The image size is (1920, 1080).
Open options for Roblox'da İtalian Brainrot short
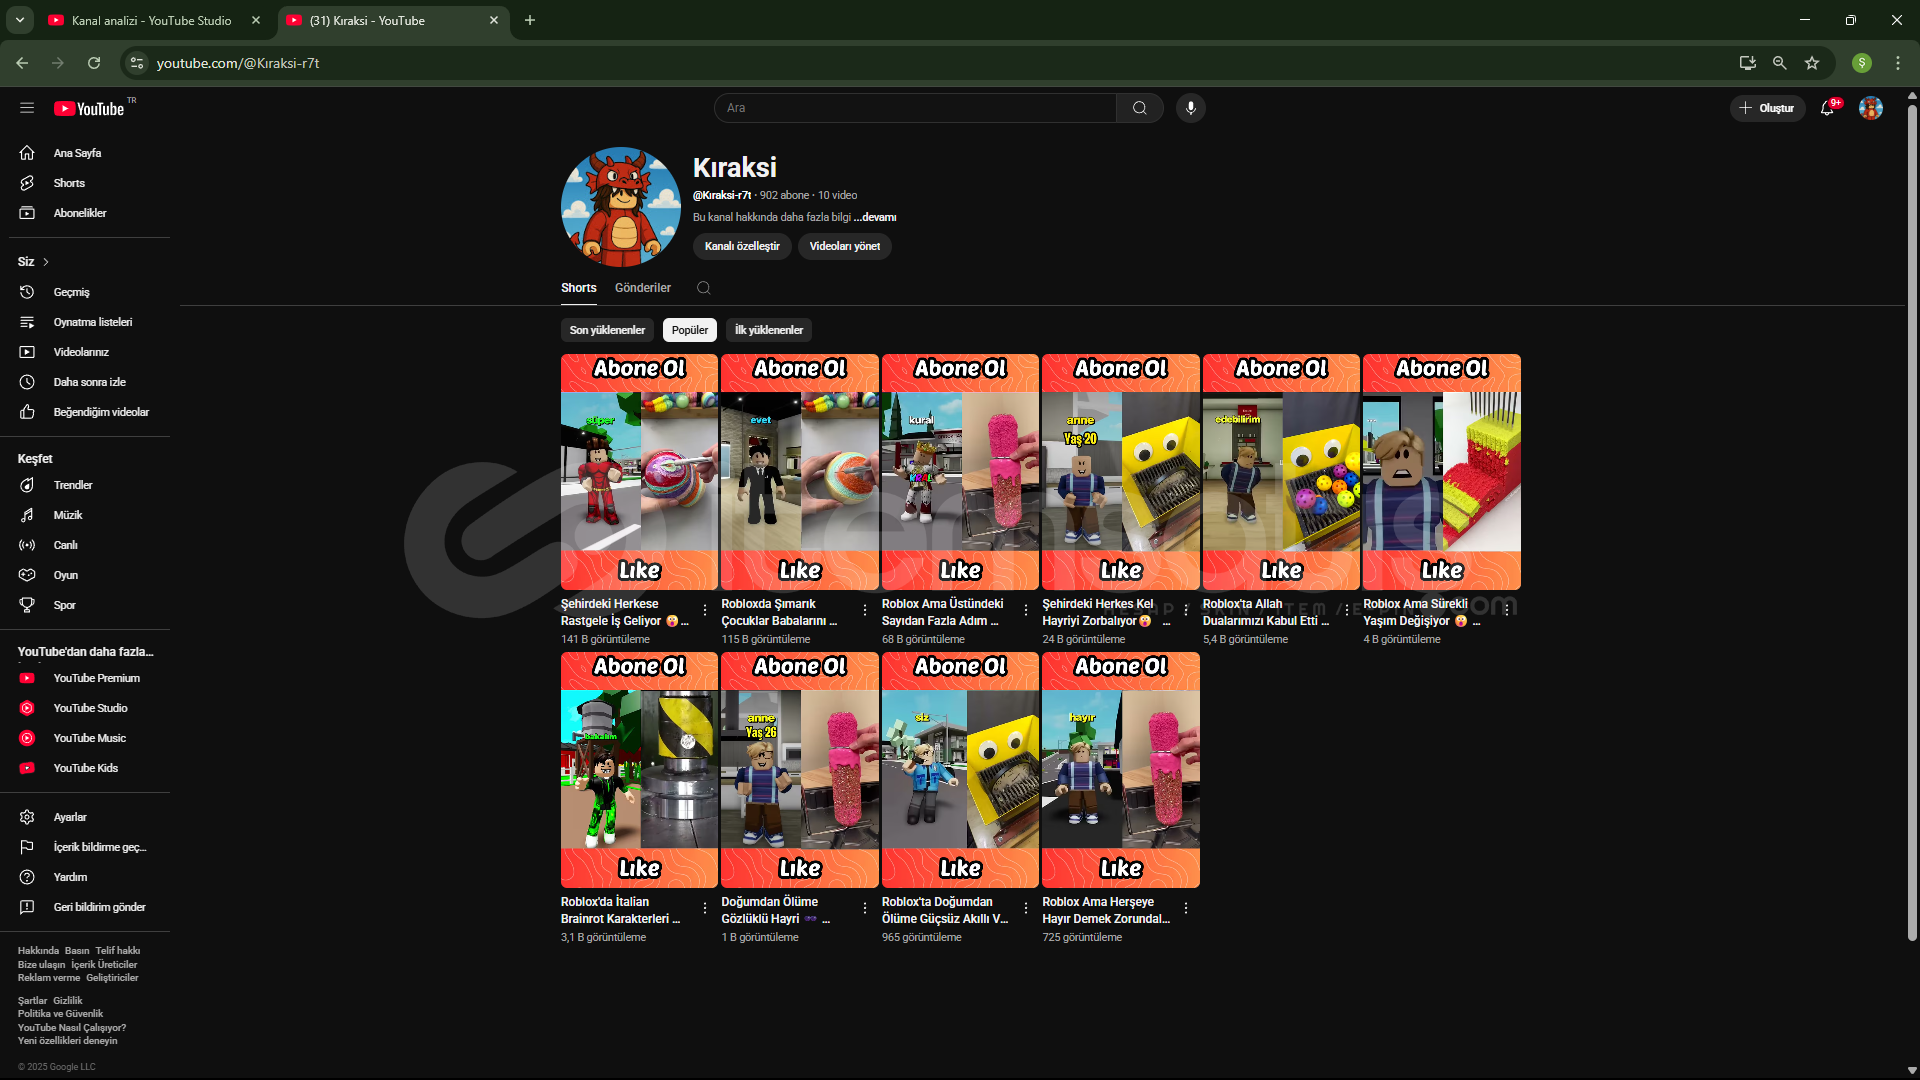point(705,908)
